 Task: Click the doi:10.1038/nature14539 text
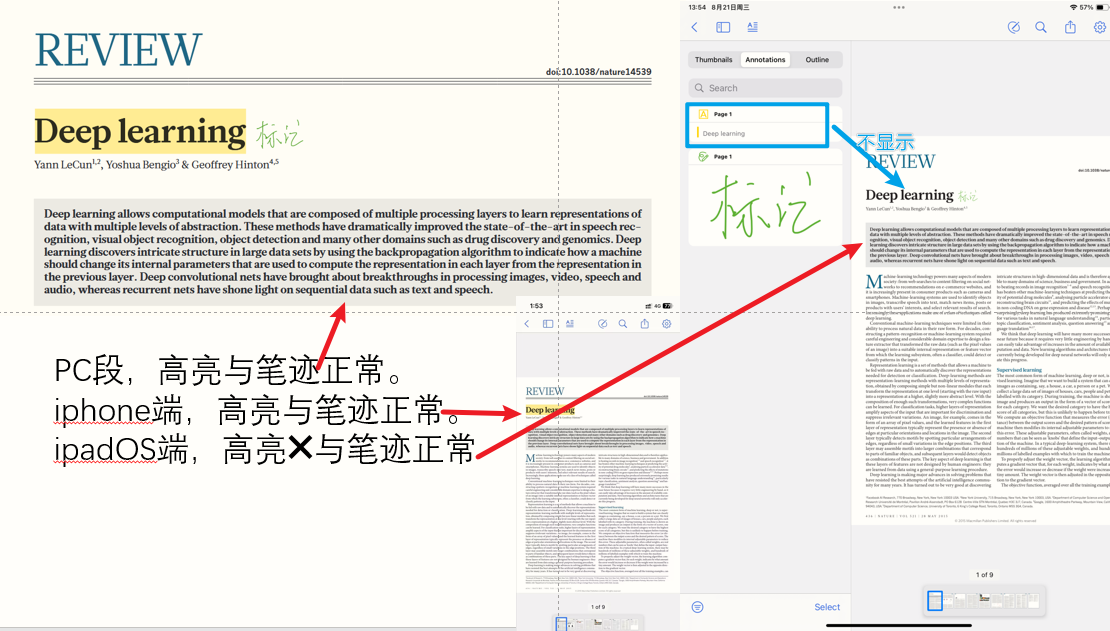pyautogui.click(x=598, y=72)
